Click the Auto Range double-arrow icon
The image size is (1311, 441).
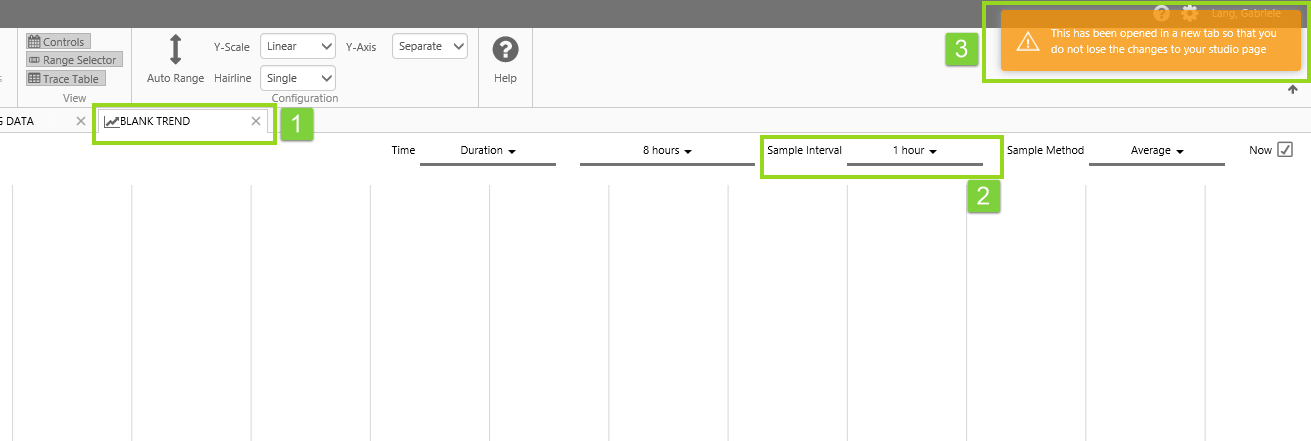[175, 50]
